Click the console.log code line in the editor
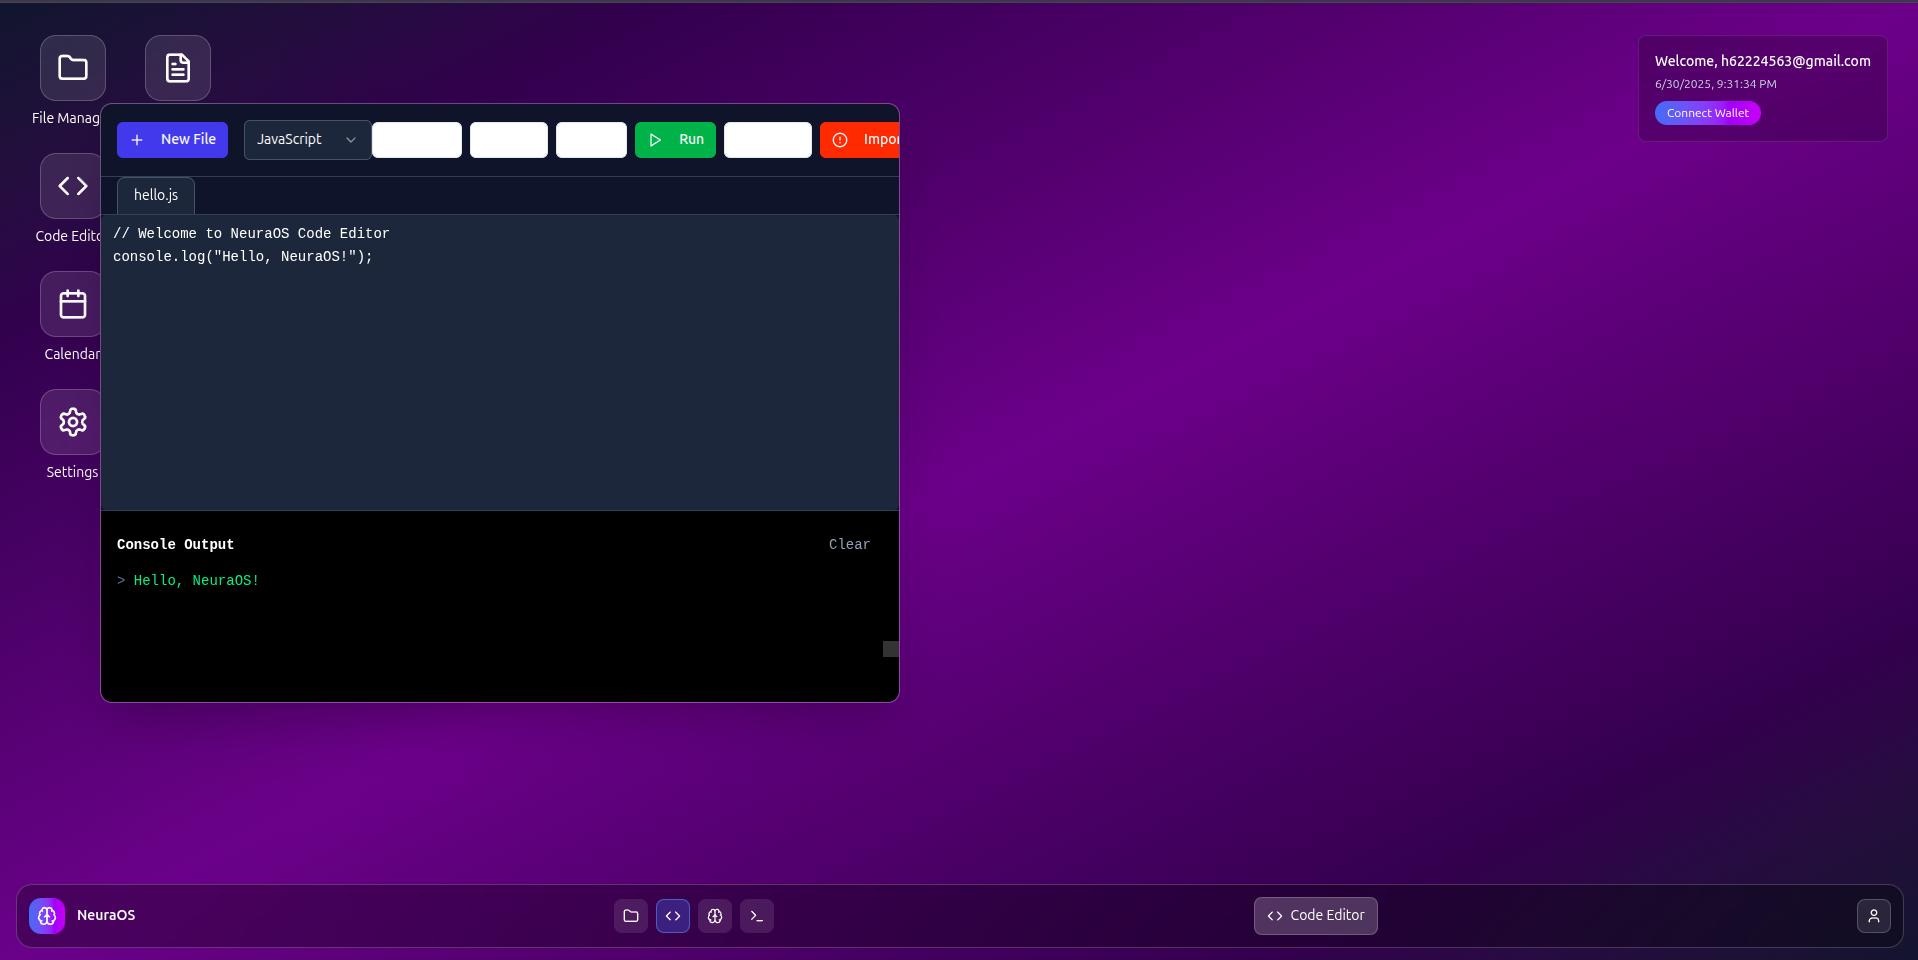 tap(243, 257)
